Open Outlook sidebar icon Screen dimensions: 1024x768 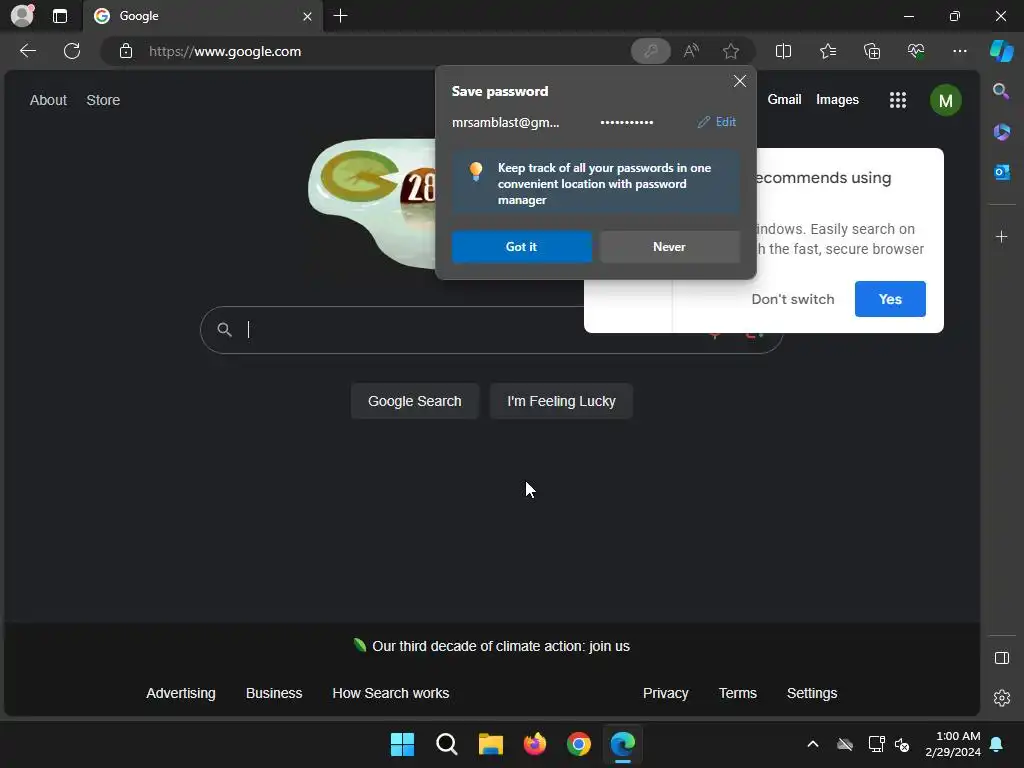[1001, 172]
